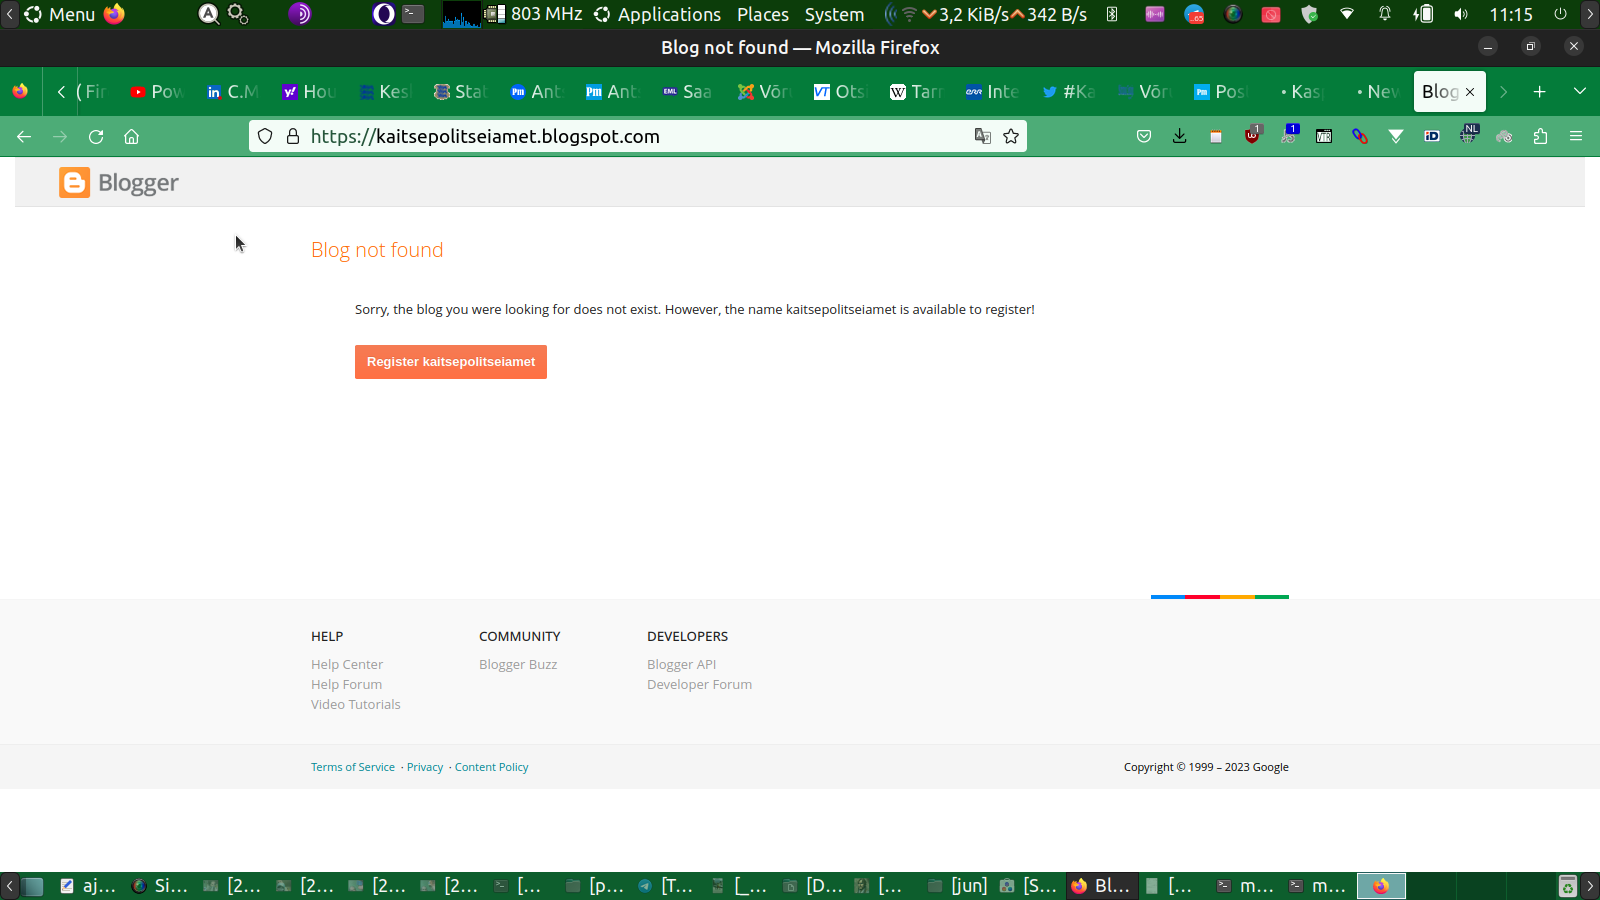
Task: Switch to the '[jun]' taskbar window
Action: [x=958, y=886]
